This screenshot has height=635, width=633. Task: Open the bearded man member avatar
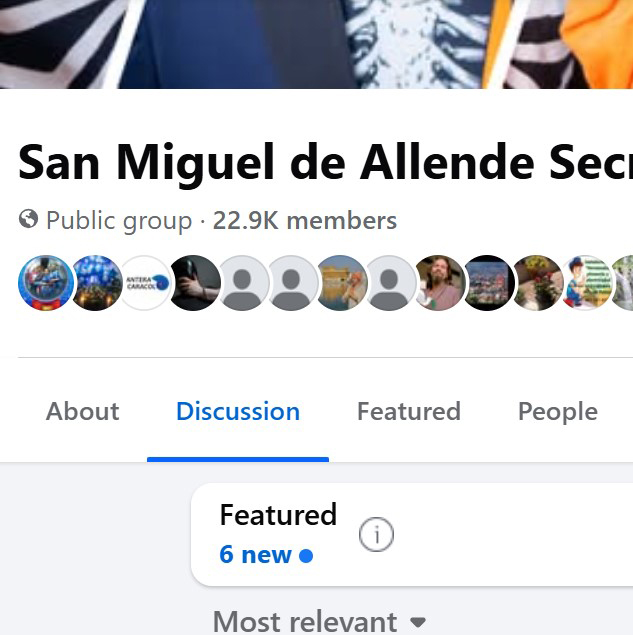coord(440,283)
